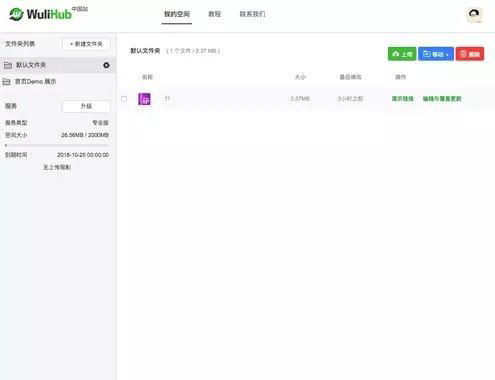Open the 联系我们 tab
The image size is (495, 380).
[252, 14]
